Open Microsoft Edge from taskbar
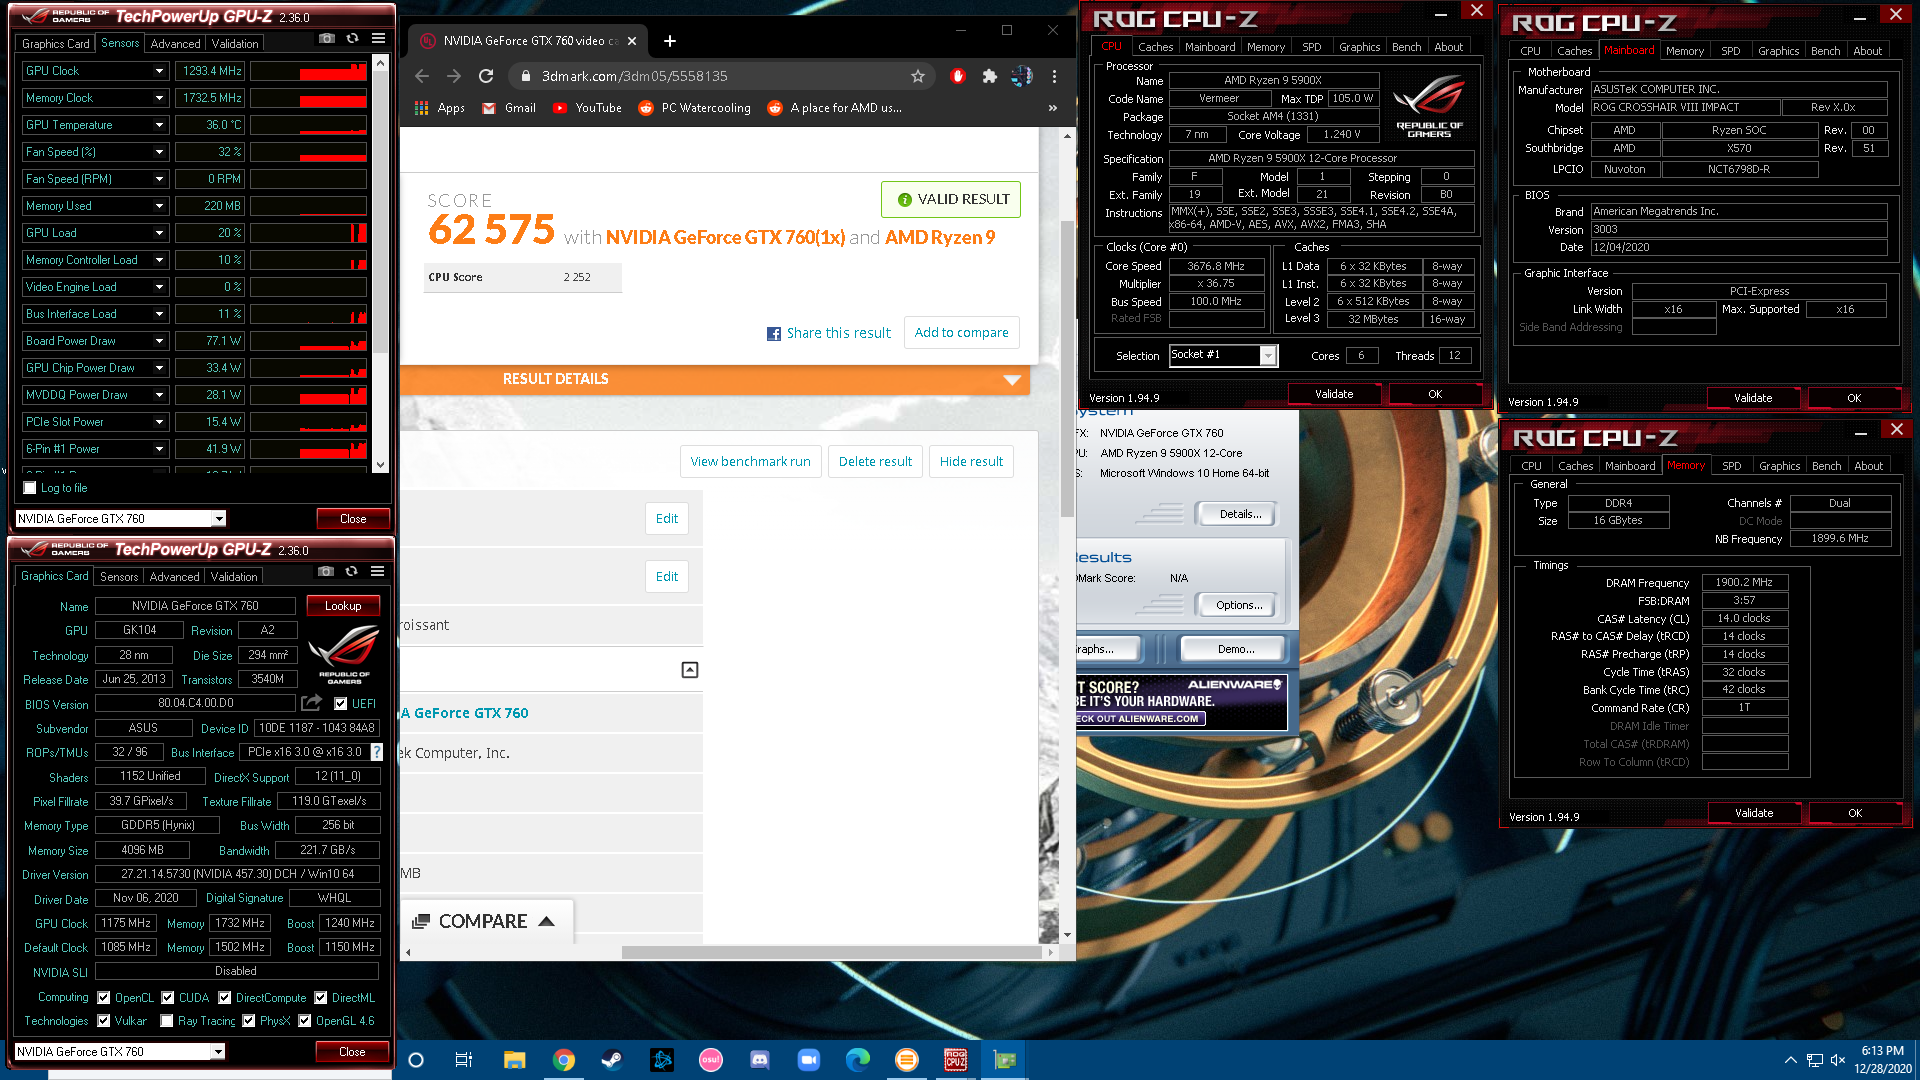Viewport: 1920px width, 1080px height. (858, 1060)
